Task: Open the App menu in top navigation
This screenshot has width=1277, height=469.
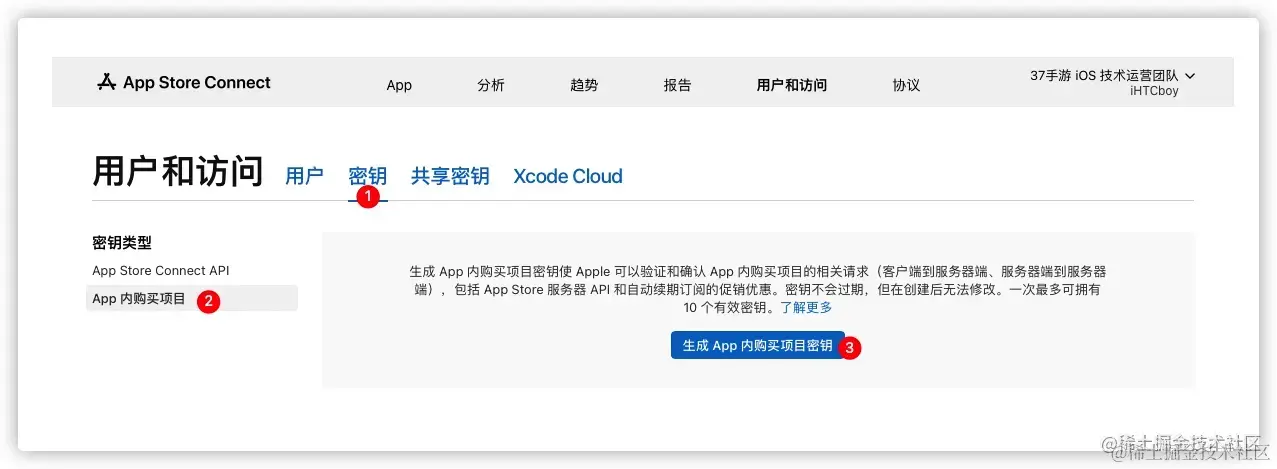Action: coord(399,85)
